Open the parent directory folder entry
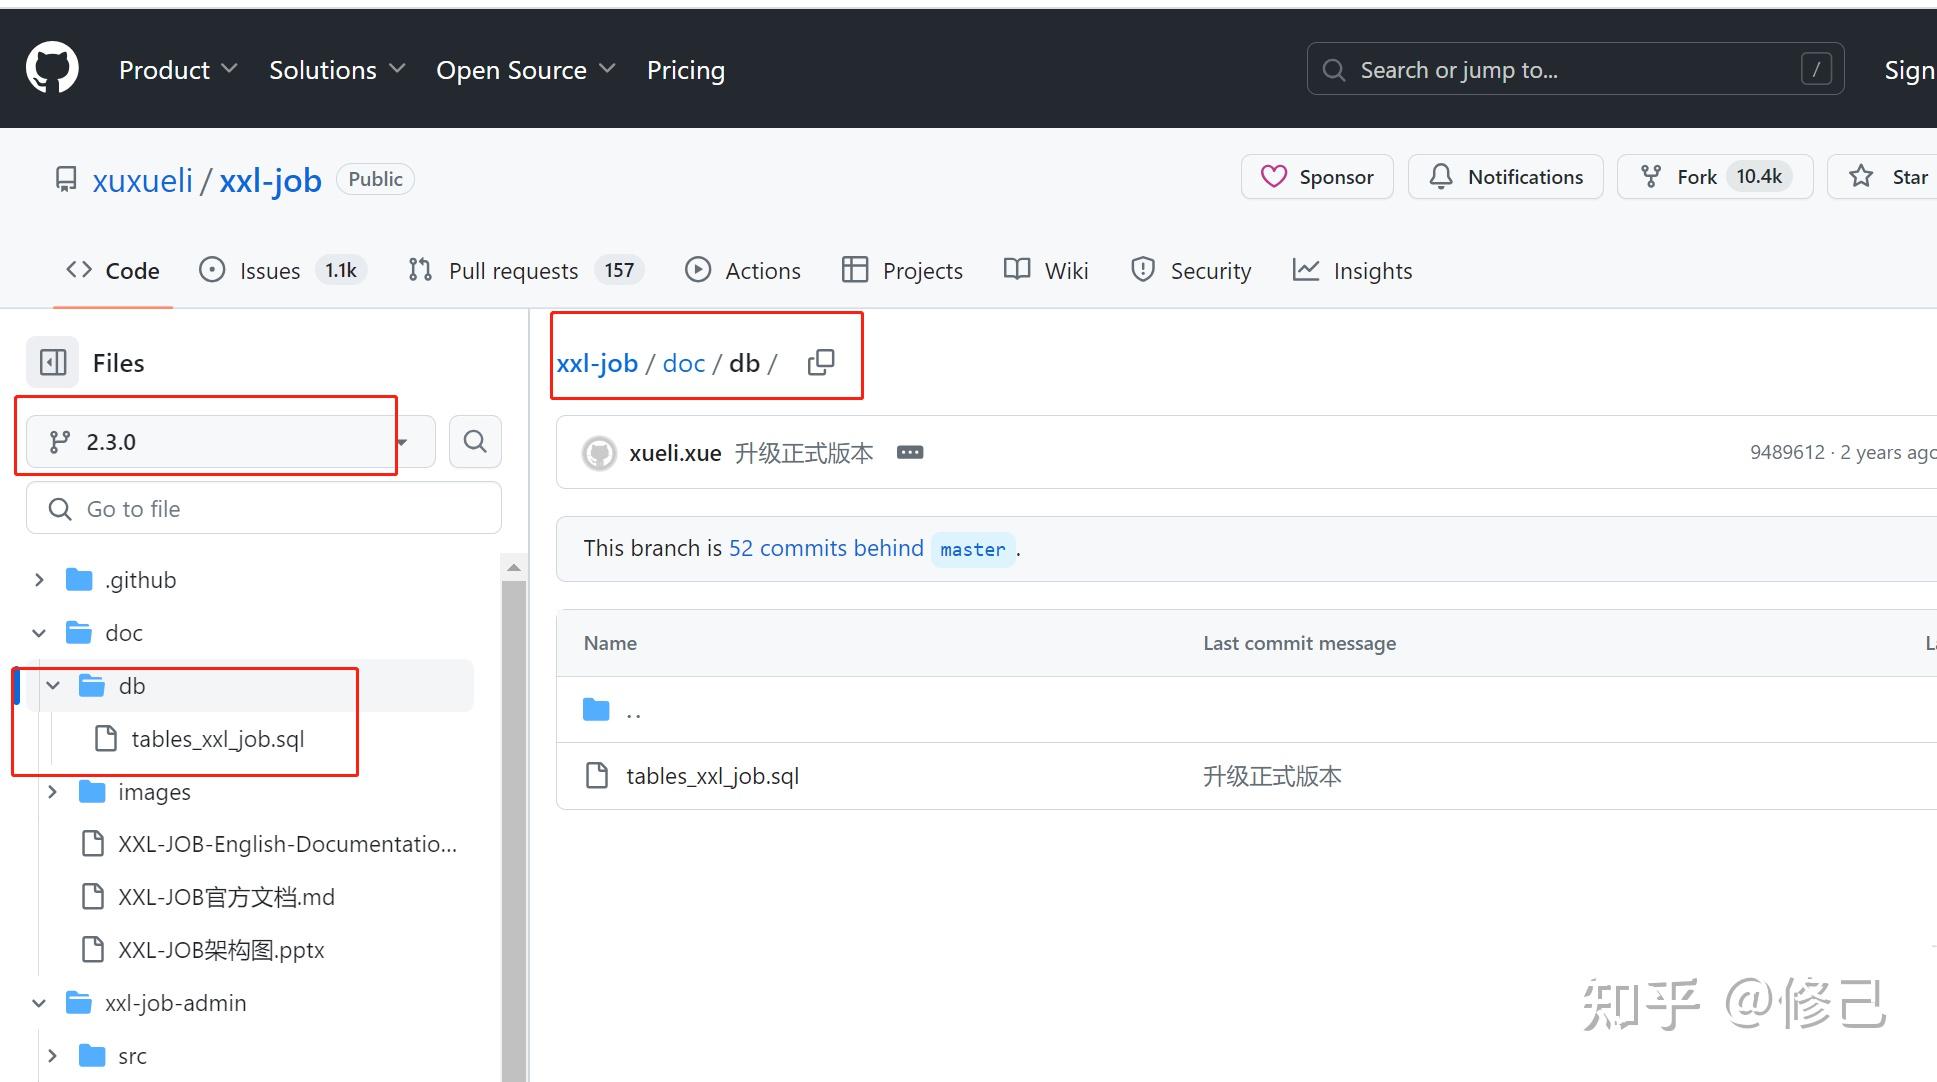The height and width of the screenshot is (1082, 1937). click(632, 710)
